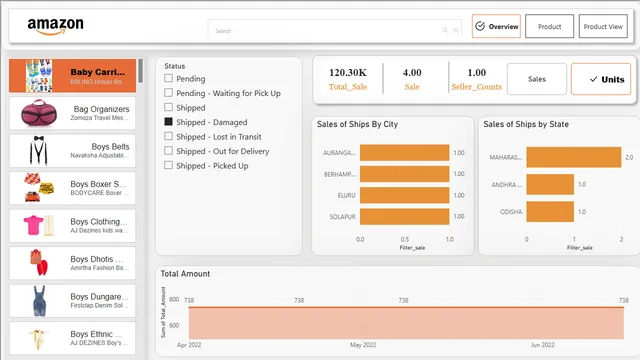Click the product list scrollbar handle
The width and height of the screenshot is (640, 360).
tap(140, 71)
